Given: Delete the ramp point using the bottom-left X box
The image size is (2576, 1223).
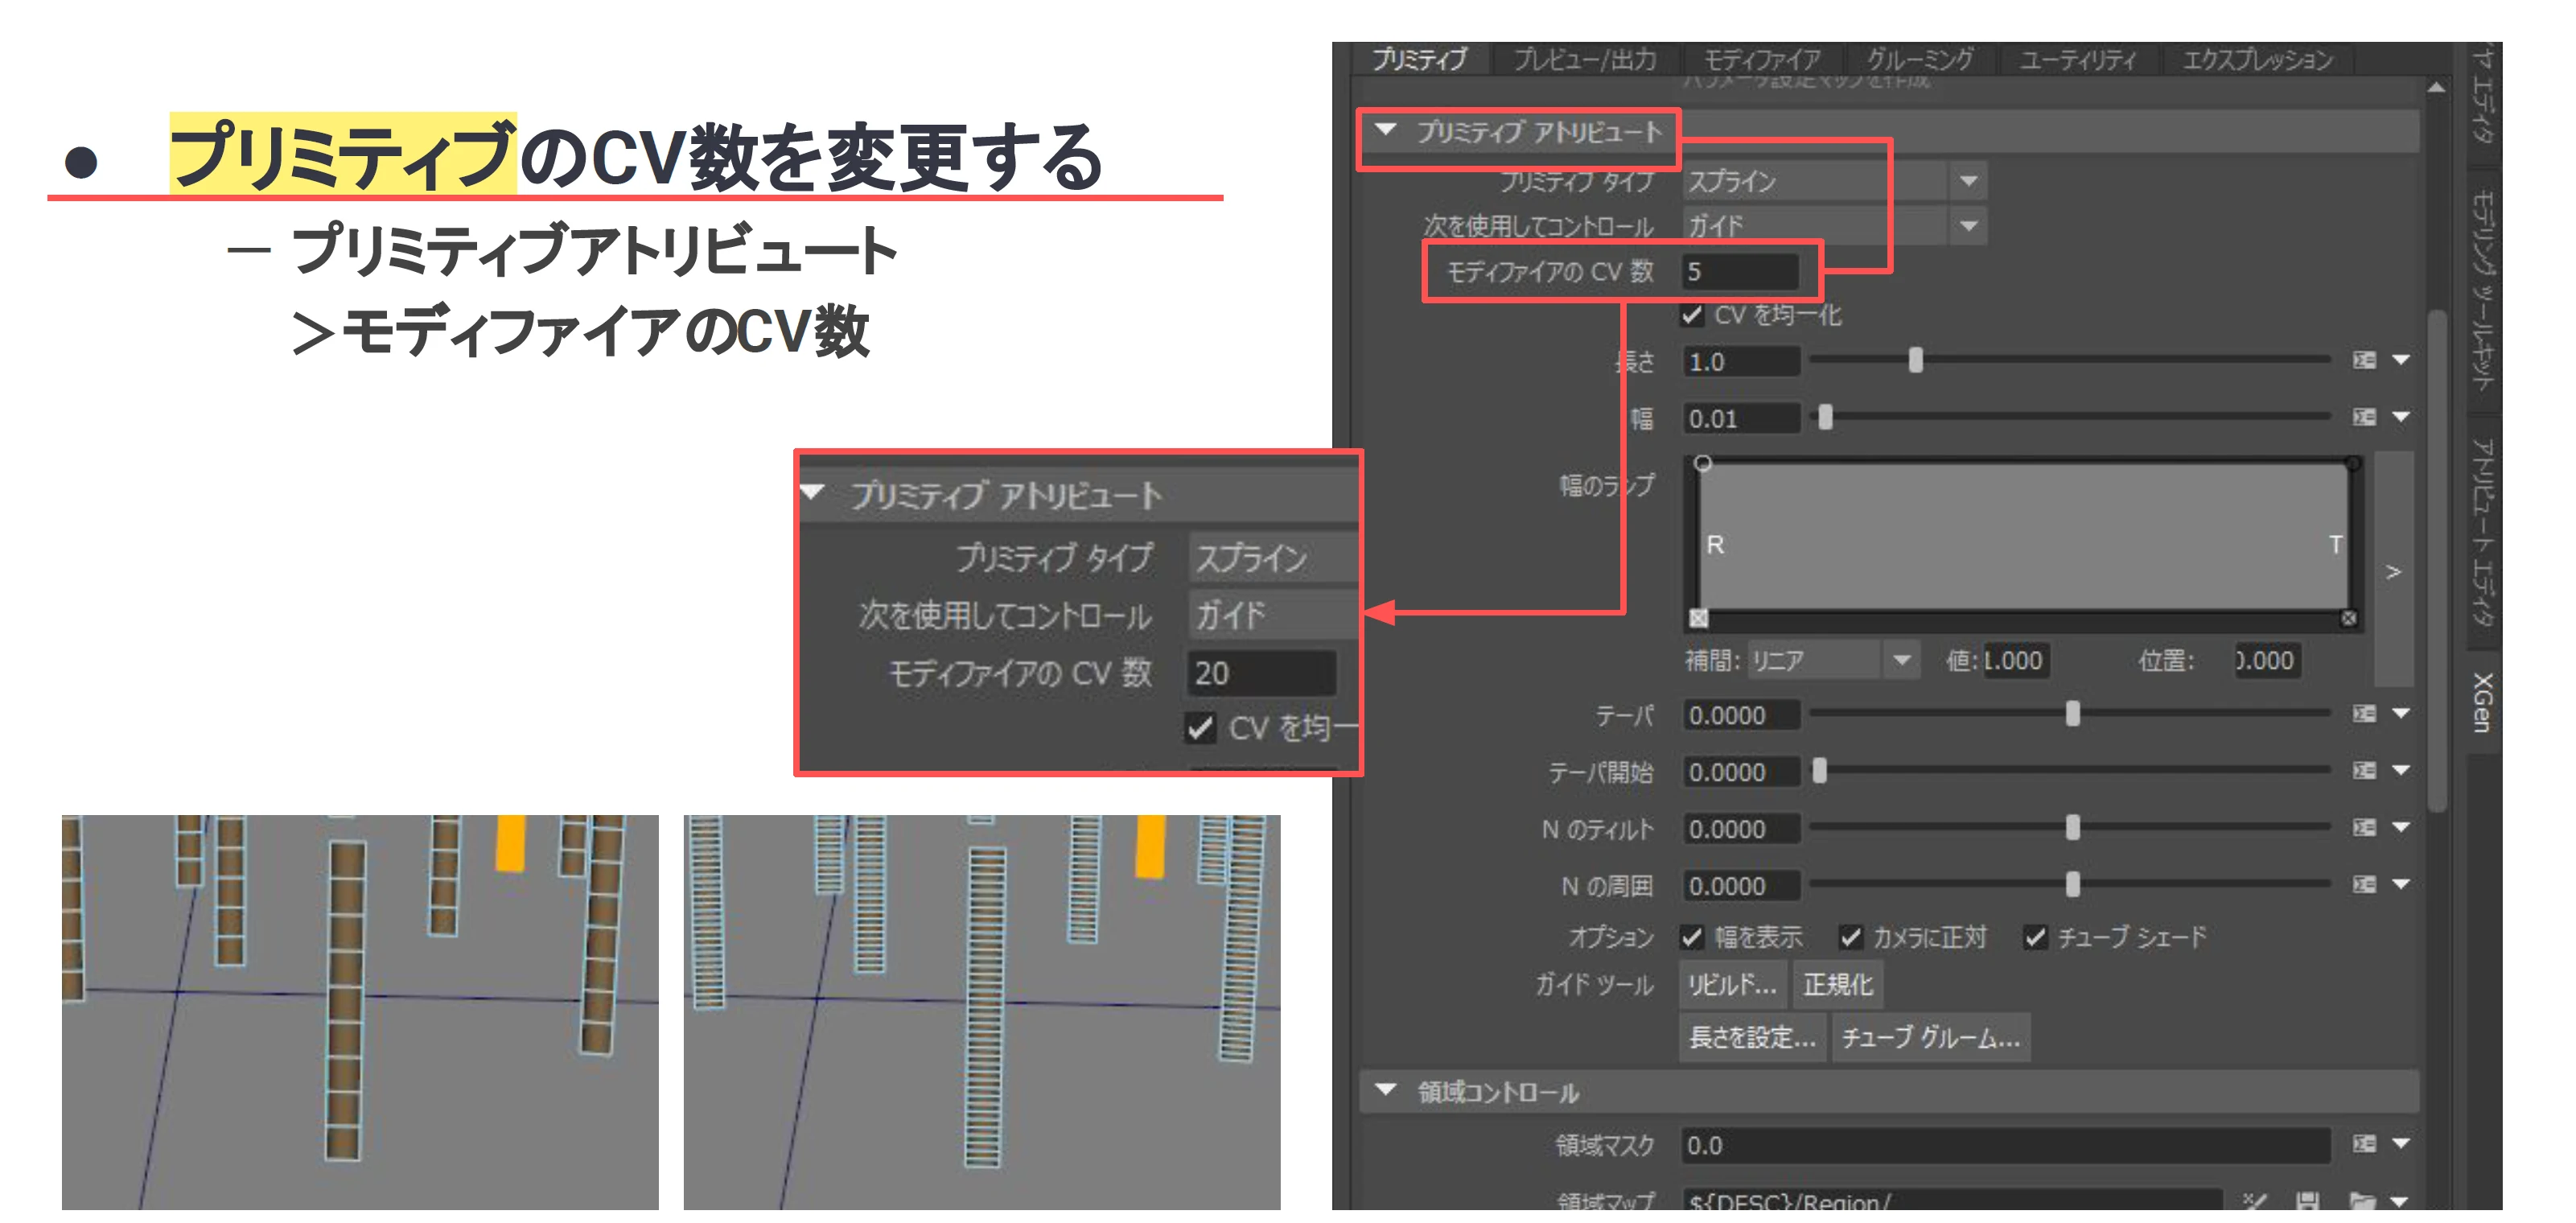Looking at the screenshot, I should click(1699, 618).
